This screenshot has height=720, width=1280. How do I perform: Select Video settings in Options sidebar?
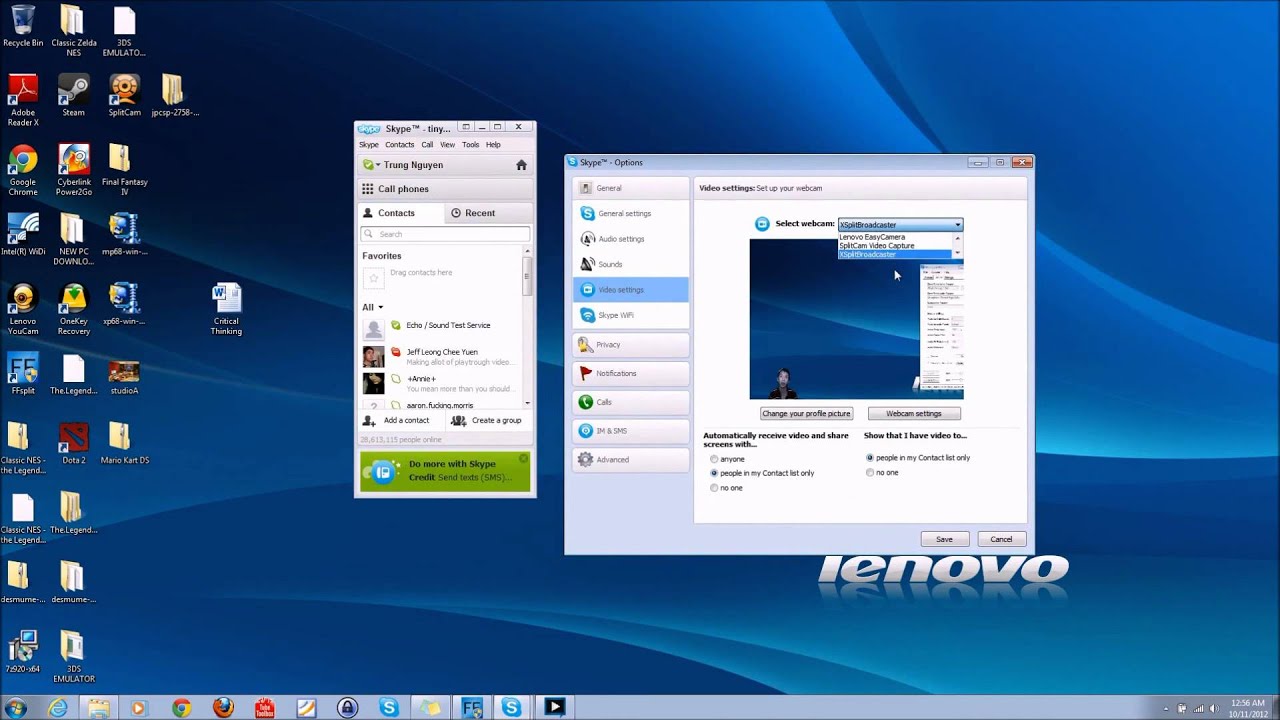631,290
